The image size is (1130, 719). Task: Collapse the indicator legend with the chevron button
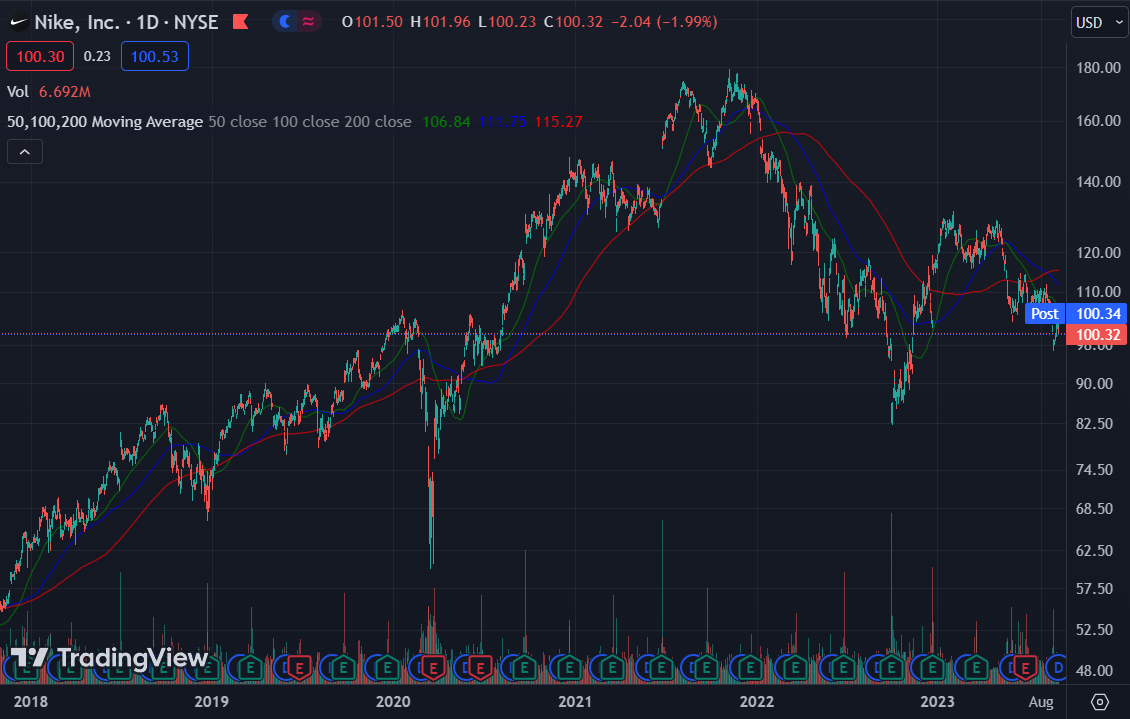coord(25,152)
